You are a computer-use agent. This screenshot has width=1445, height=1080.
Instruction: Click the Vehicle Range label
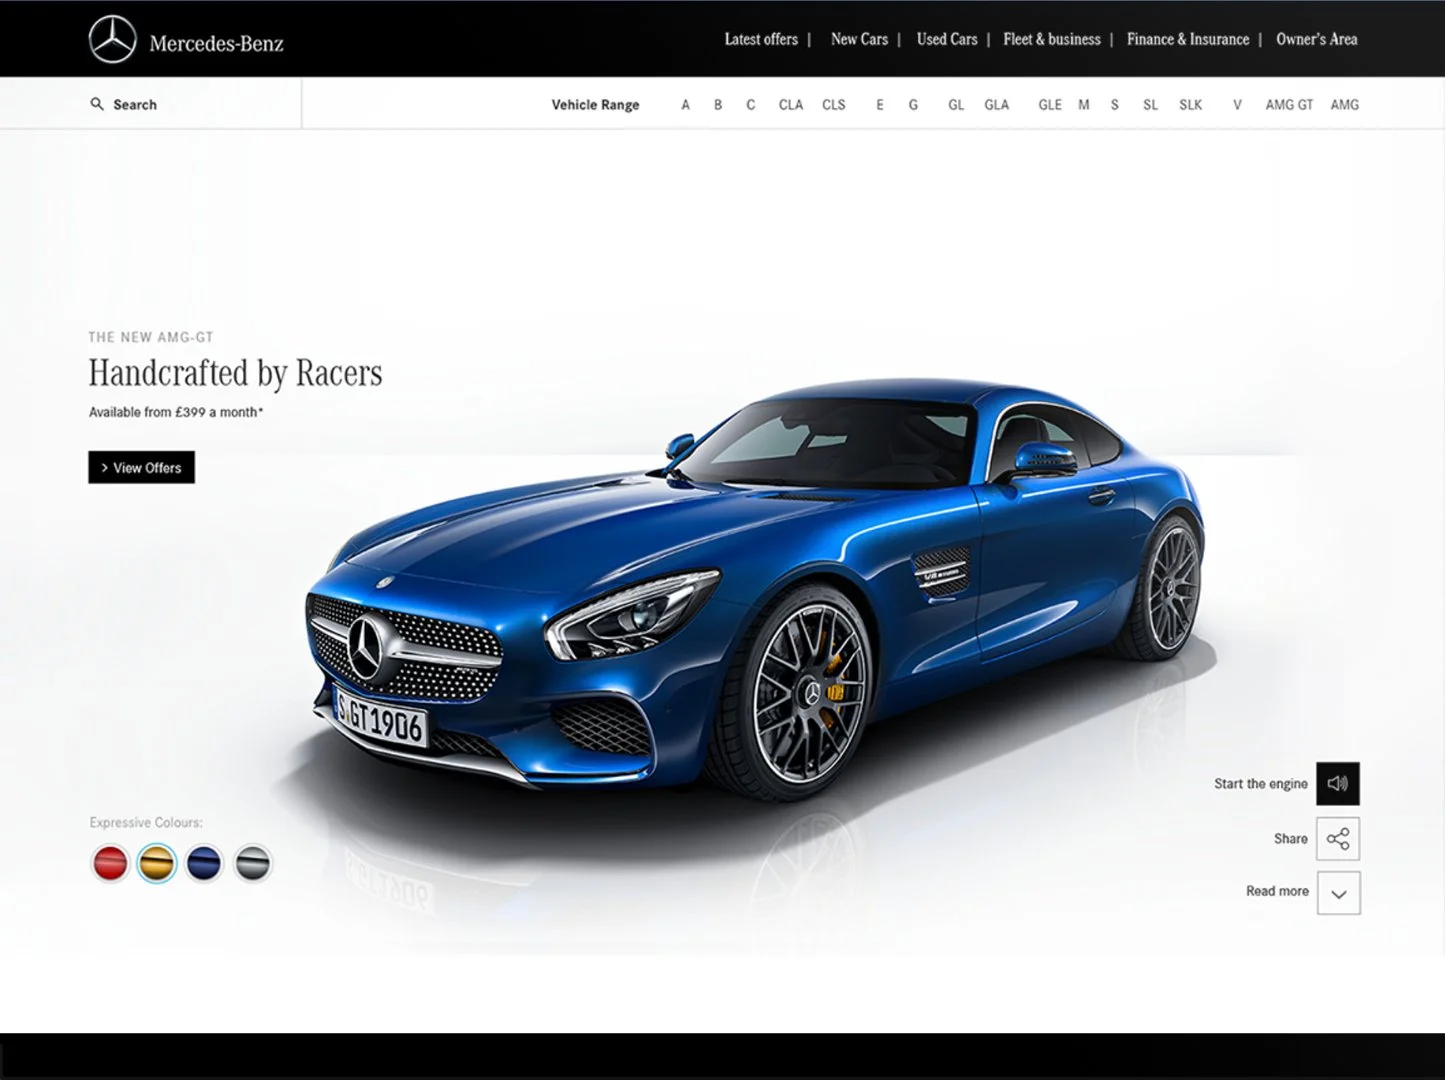point(595,105)
